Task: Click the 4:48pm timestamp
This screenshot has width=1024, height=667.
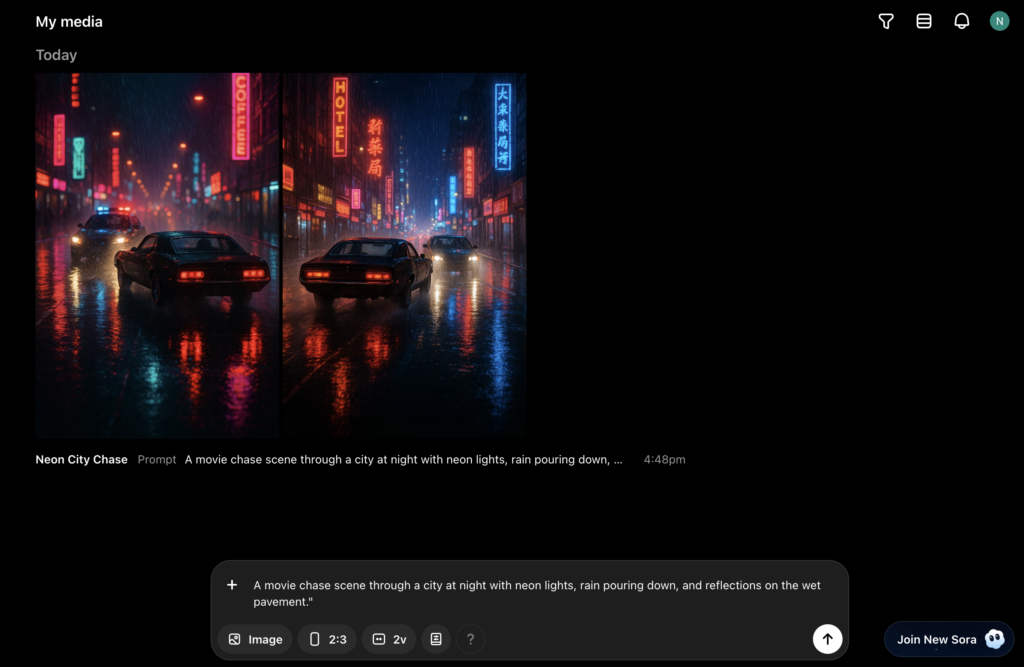Action: click(x=664, y=460)
